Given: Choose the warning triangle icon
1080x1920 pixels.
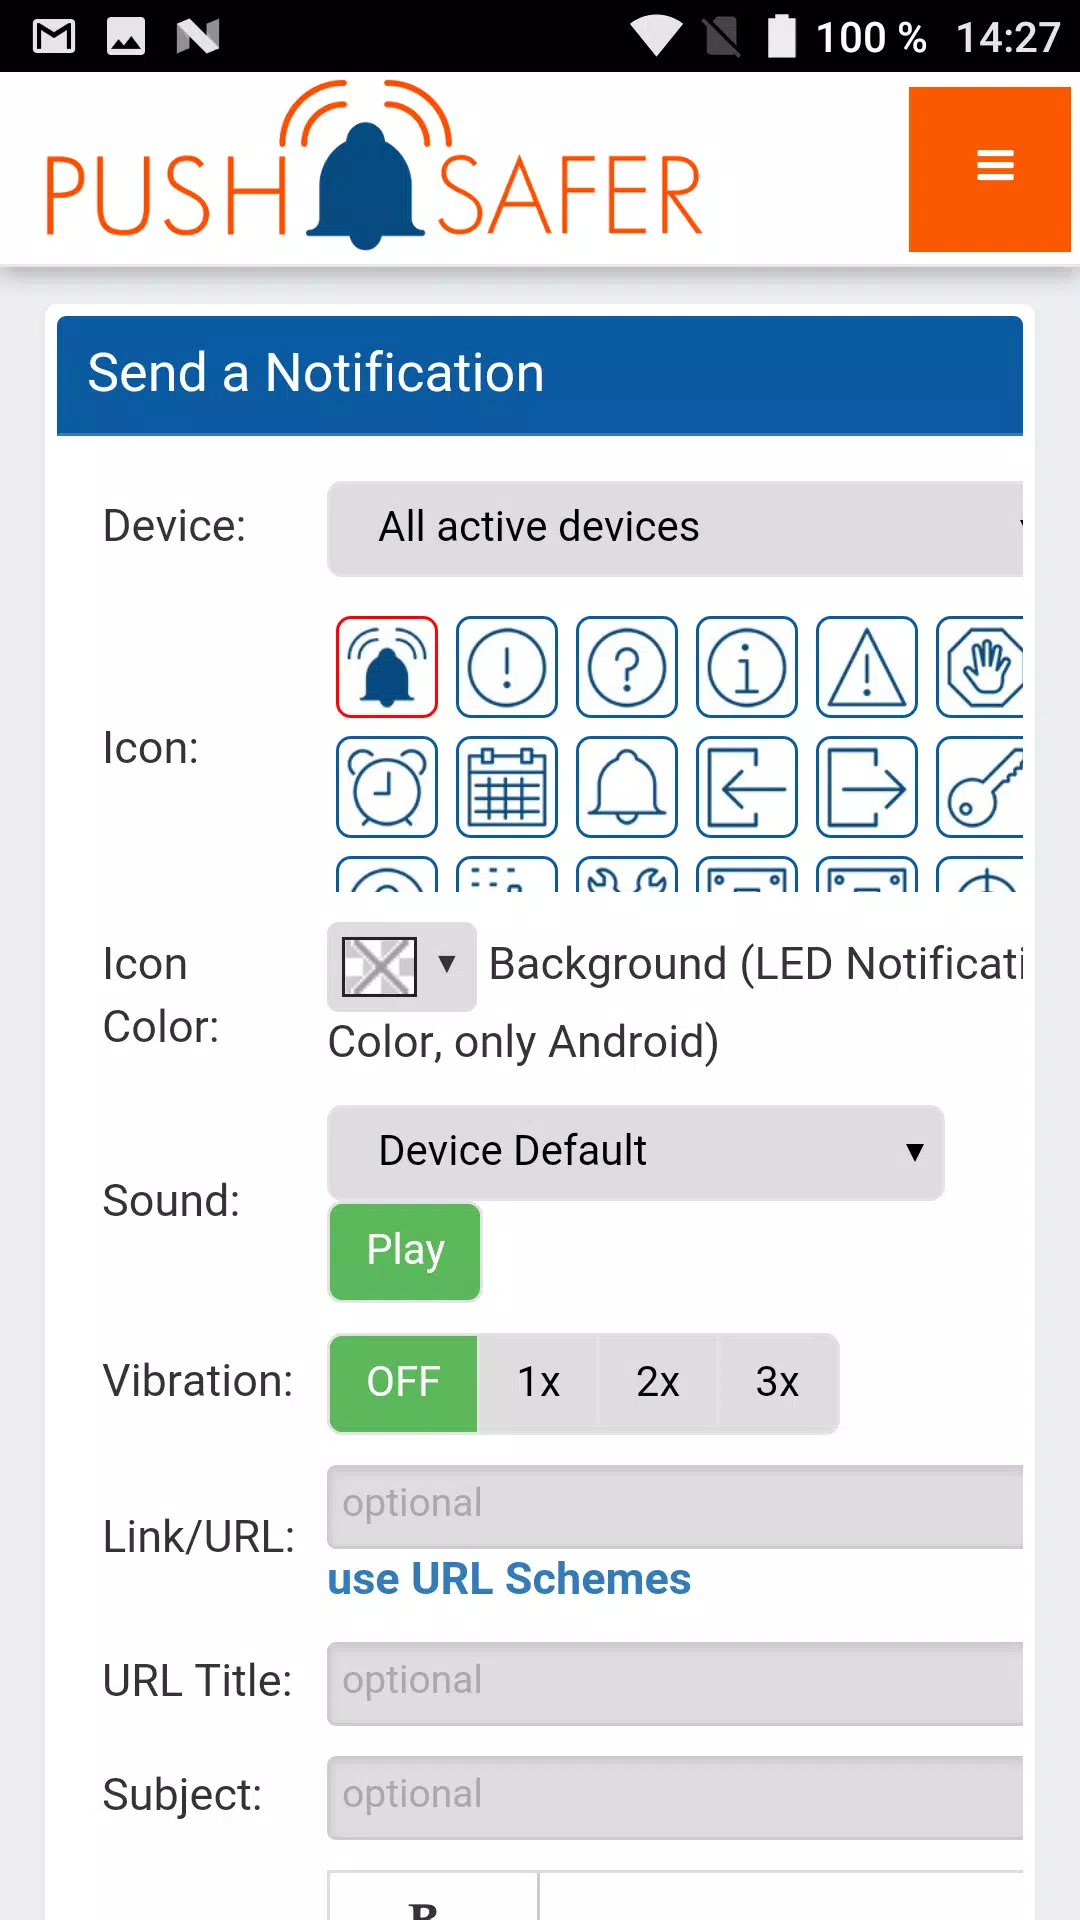Looking at the screenshot, I should tap(867, 667).
